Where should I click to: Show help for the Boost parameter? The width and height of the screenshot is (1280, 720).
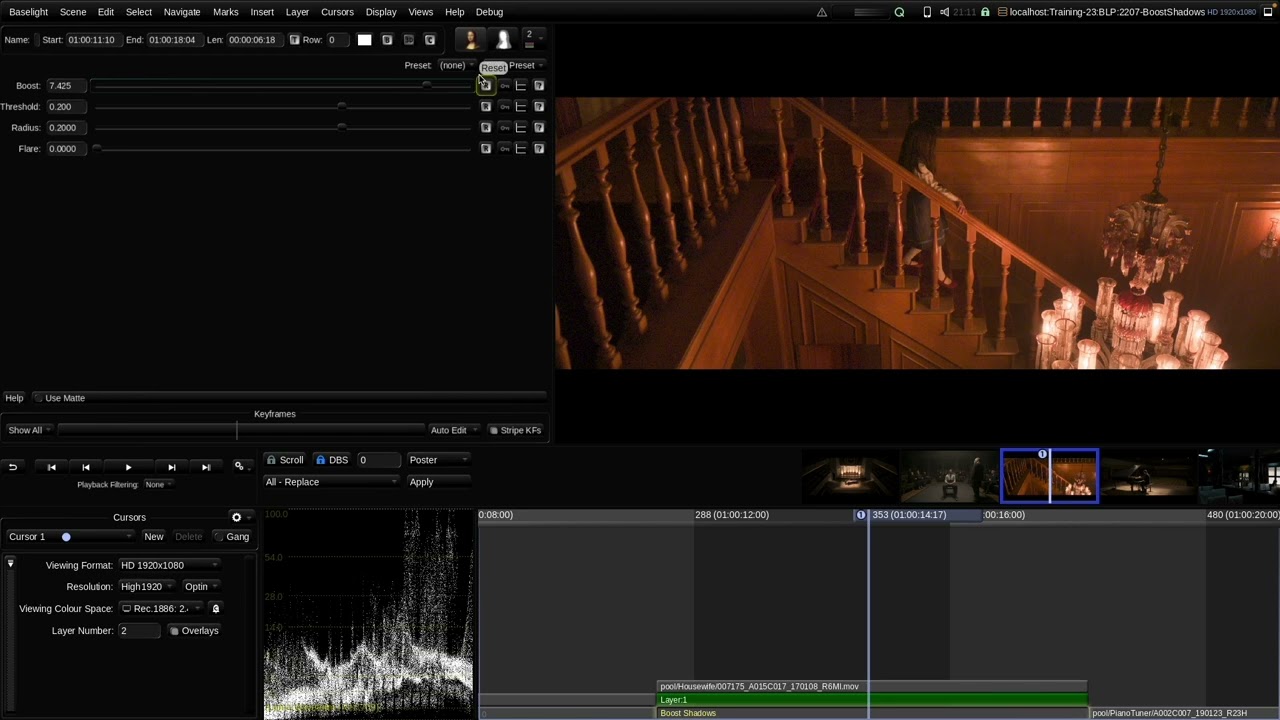[539, 86]
